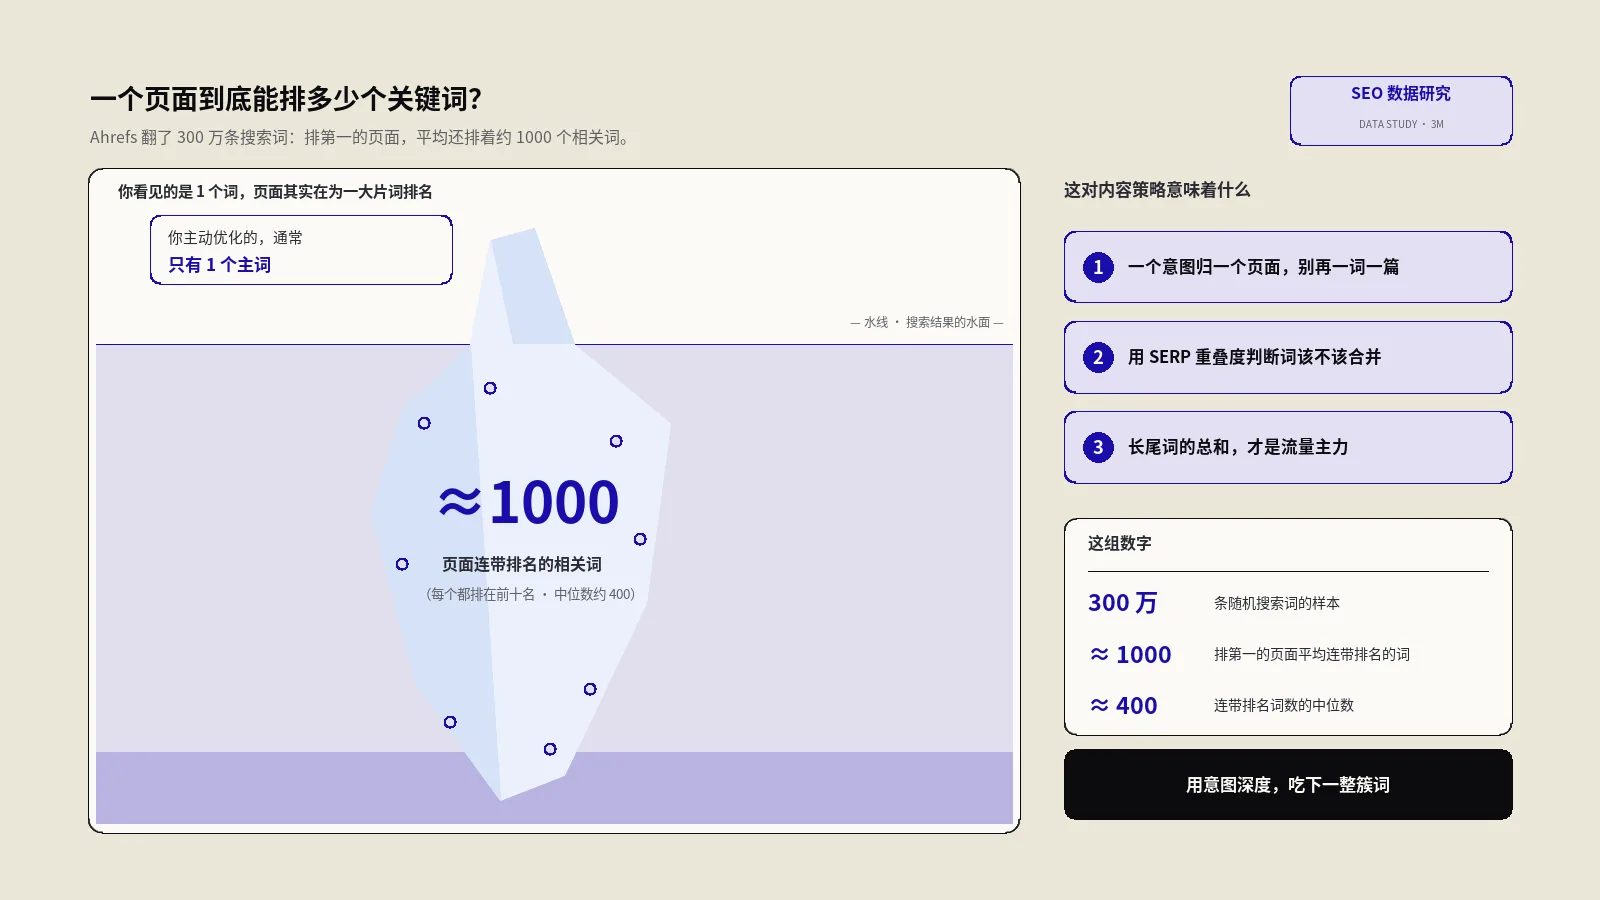Click the DATA STUDY · 3M caption
This screenshot has width=1600, height=900.
pos(1401,124)
